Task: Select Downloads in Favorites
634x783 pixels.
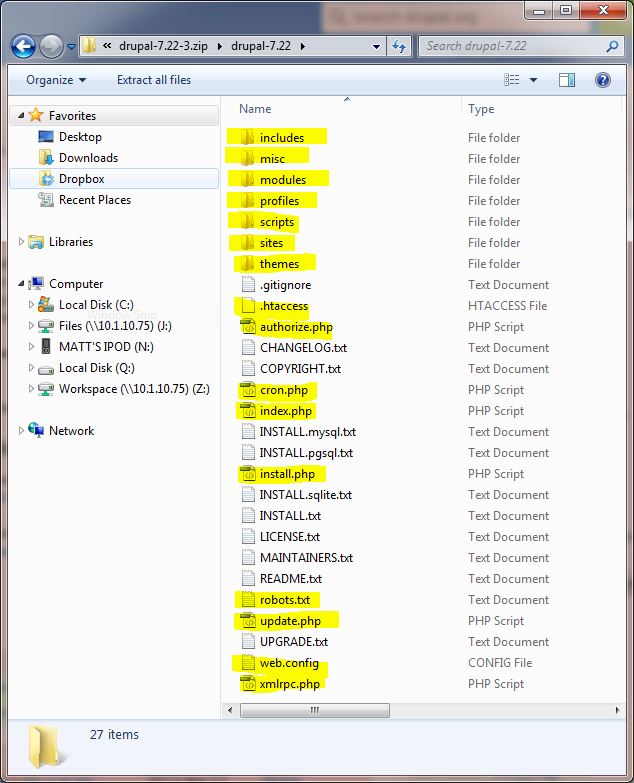Action: (x=88, y=158)
